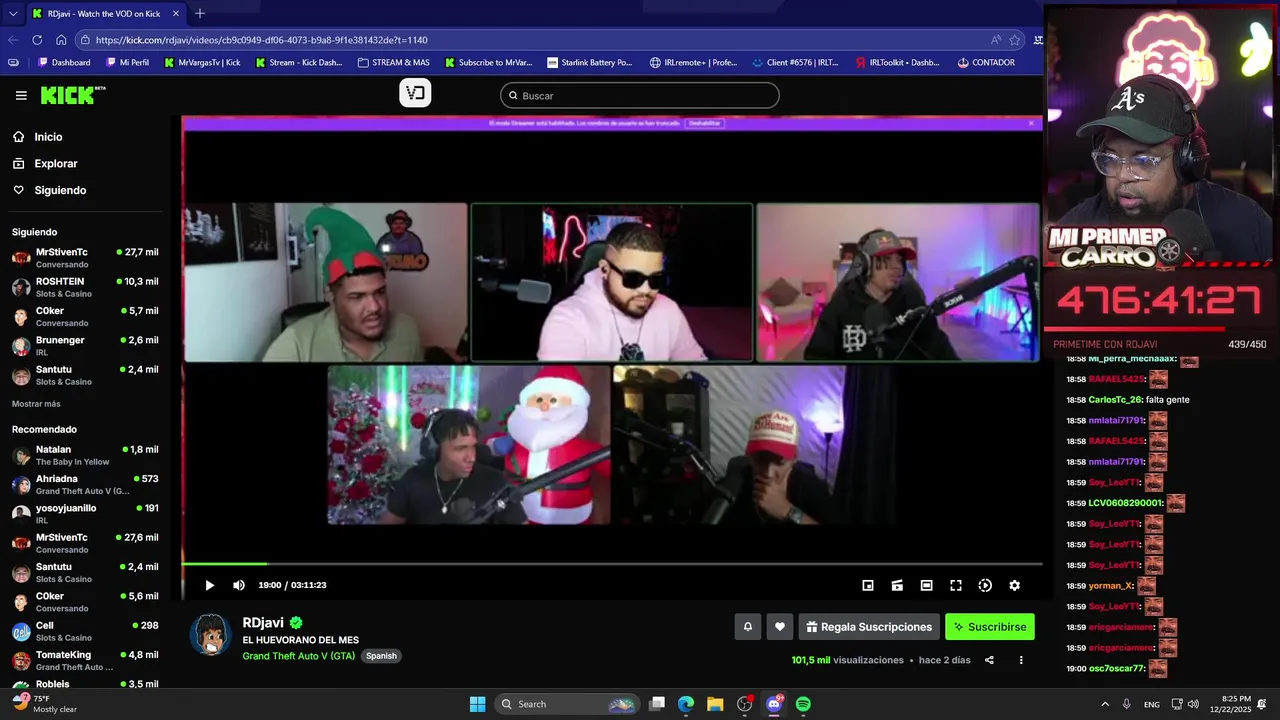Cast the video to a device
Screen dimensions: 1280x720
[897, 585]
